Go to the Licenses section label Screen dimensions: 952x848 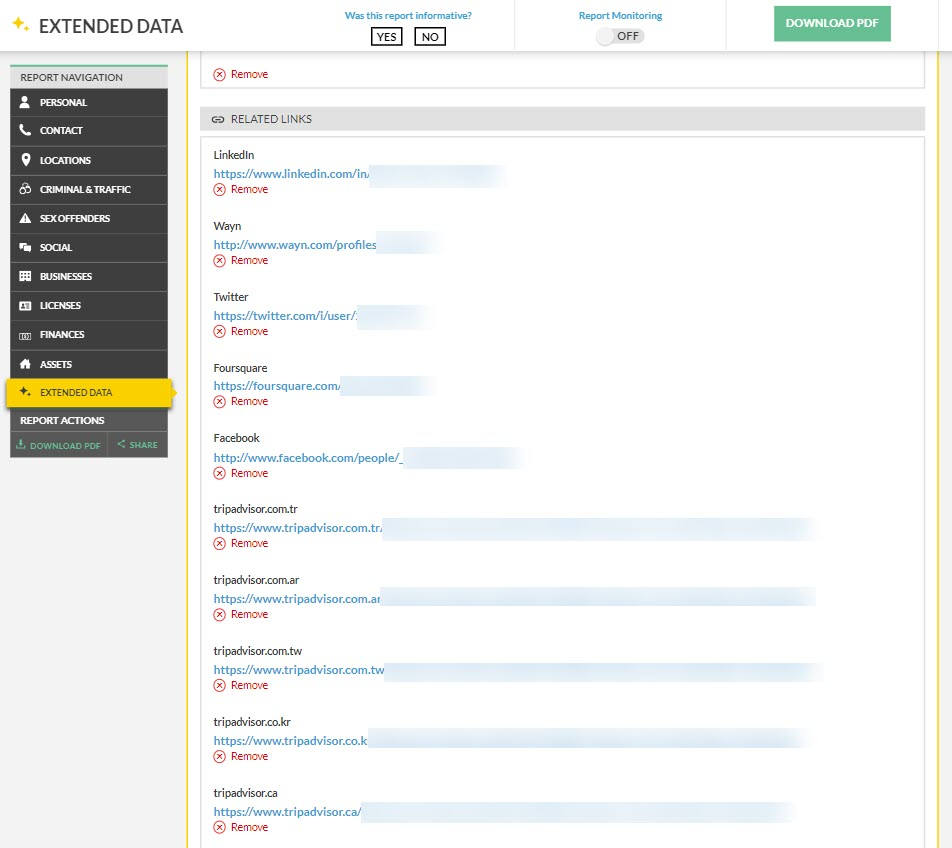[60, 305]
